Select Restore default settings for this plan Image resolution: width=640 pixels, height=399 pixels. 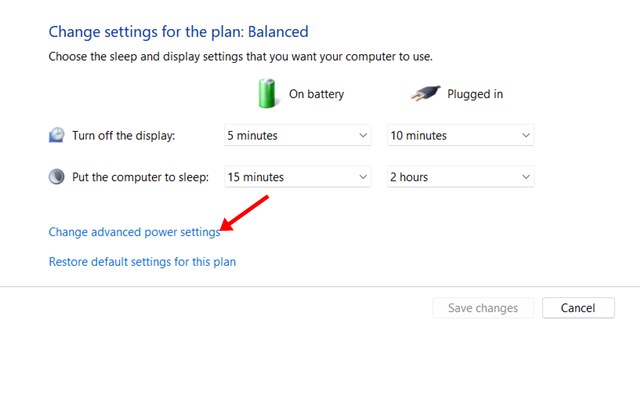pos(142,262)
